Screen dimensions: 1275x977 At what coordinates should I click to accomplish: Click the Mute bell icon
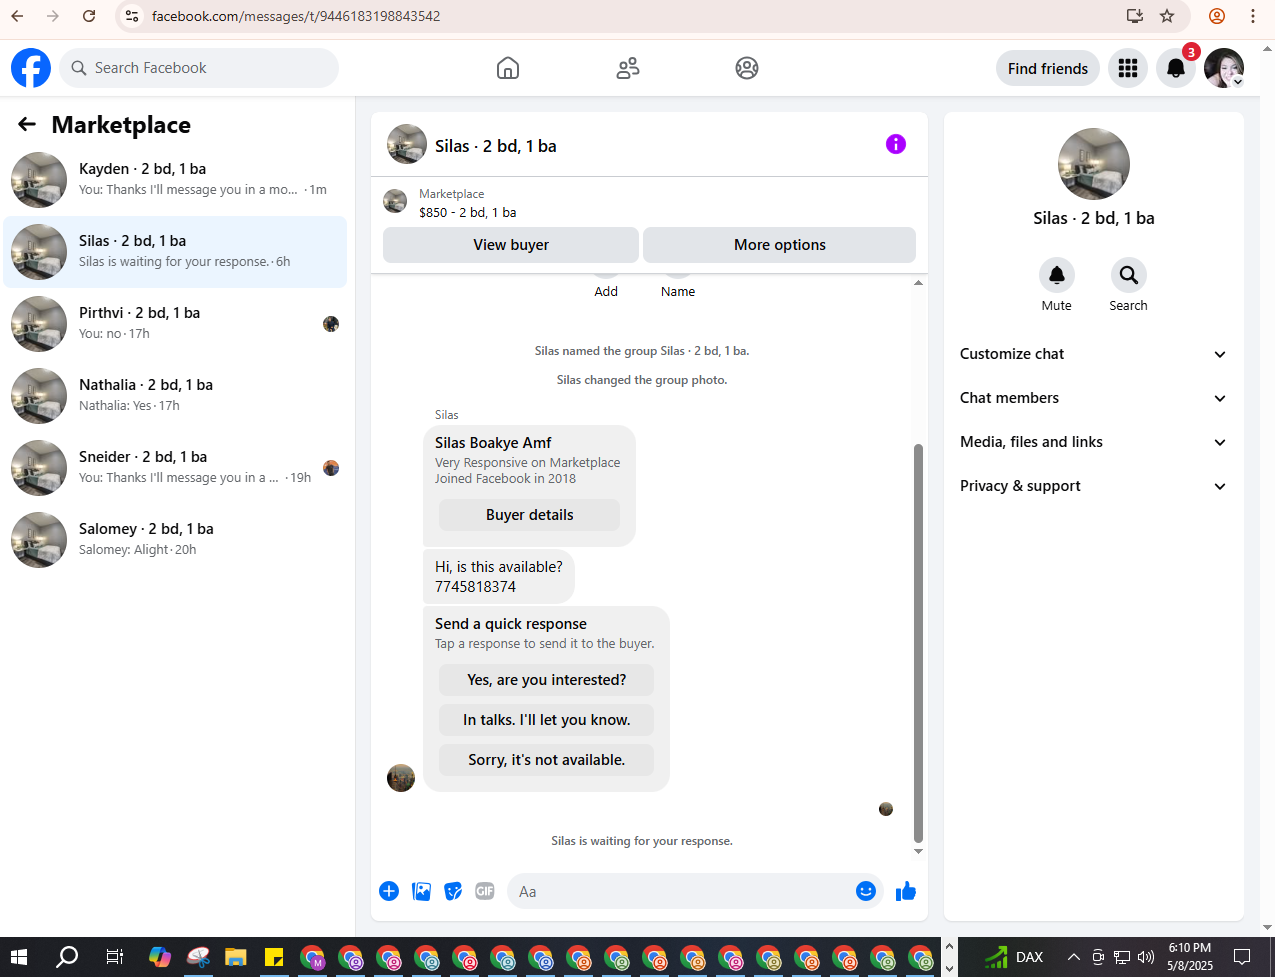(1057, 275)
